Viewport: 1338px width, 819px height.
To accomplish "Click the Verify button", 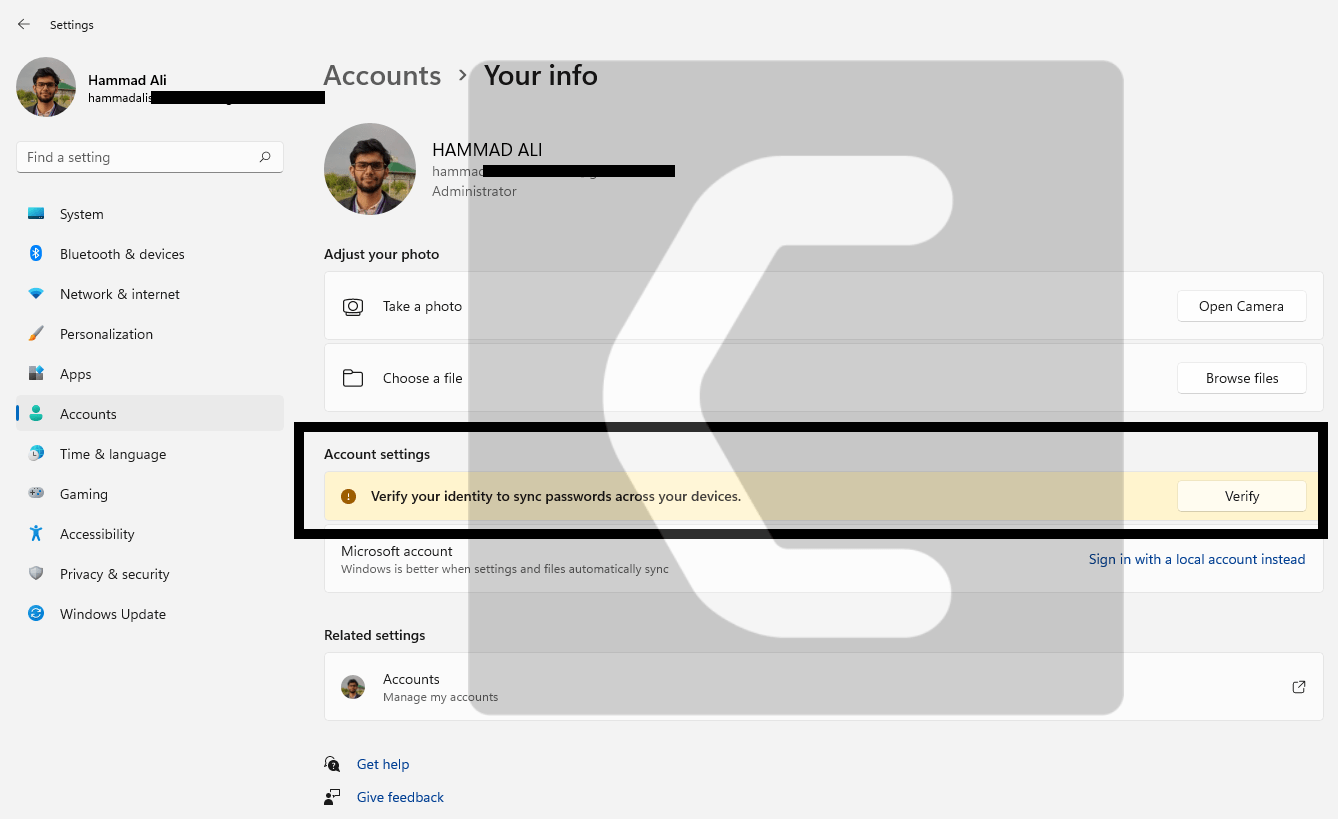I will [x=1241, y=496].
